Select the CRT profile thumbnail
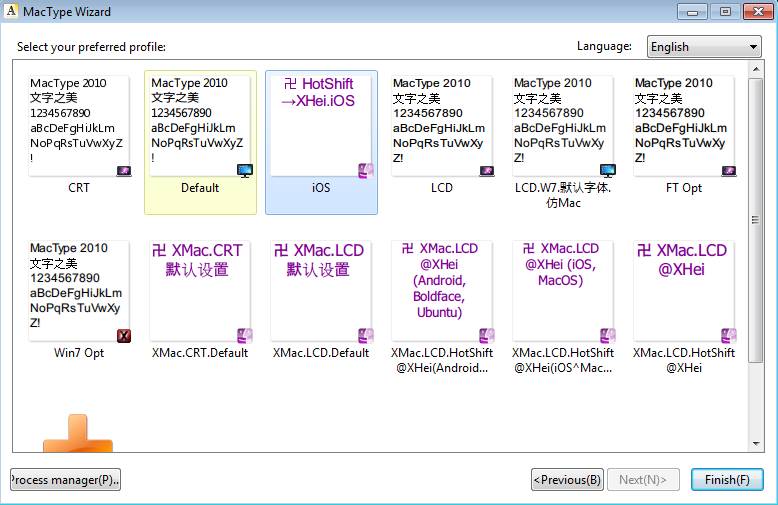This screenshot has height=505, width=778. click(79, 126)
